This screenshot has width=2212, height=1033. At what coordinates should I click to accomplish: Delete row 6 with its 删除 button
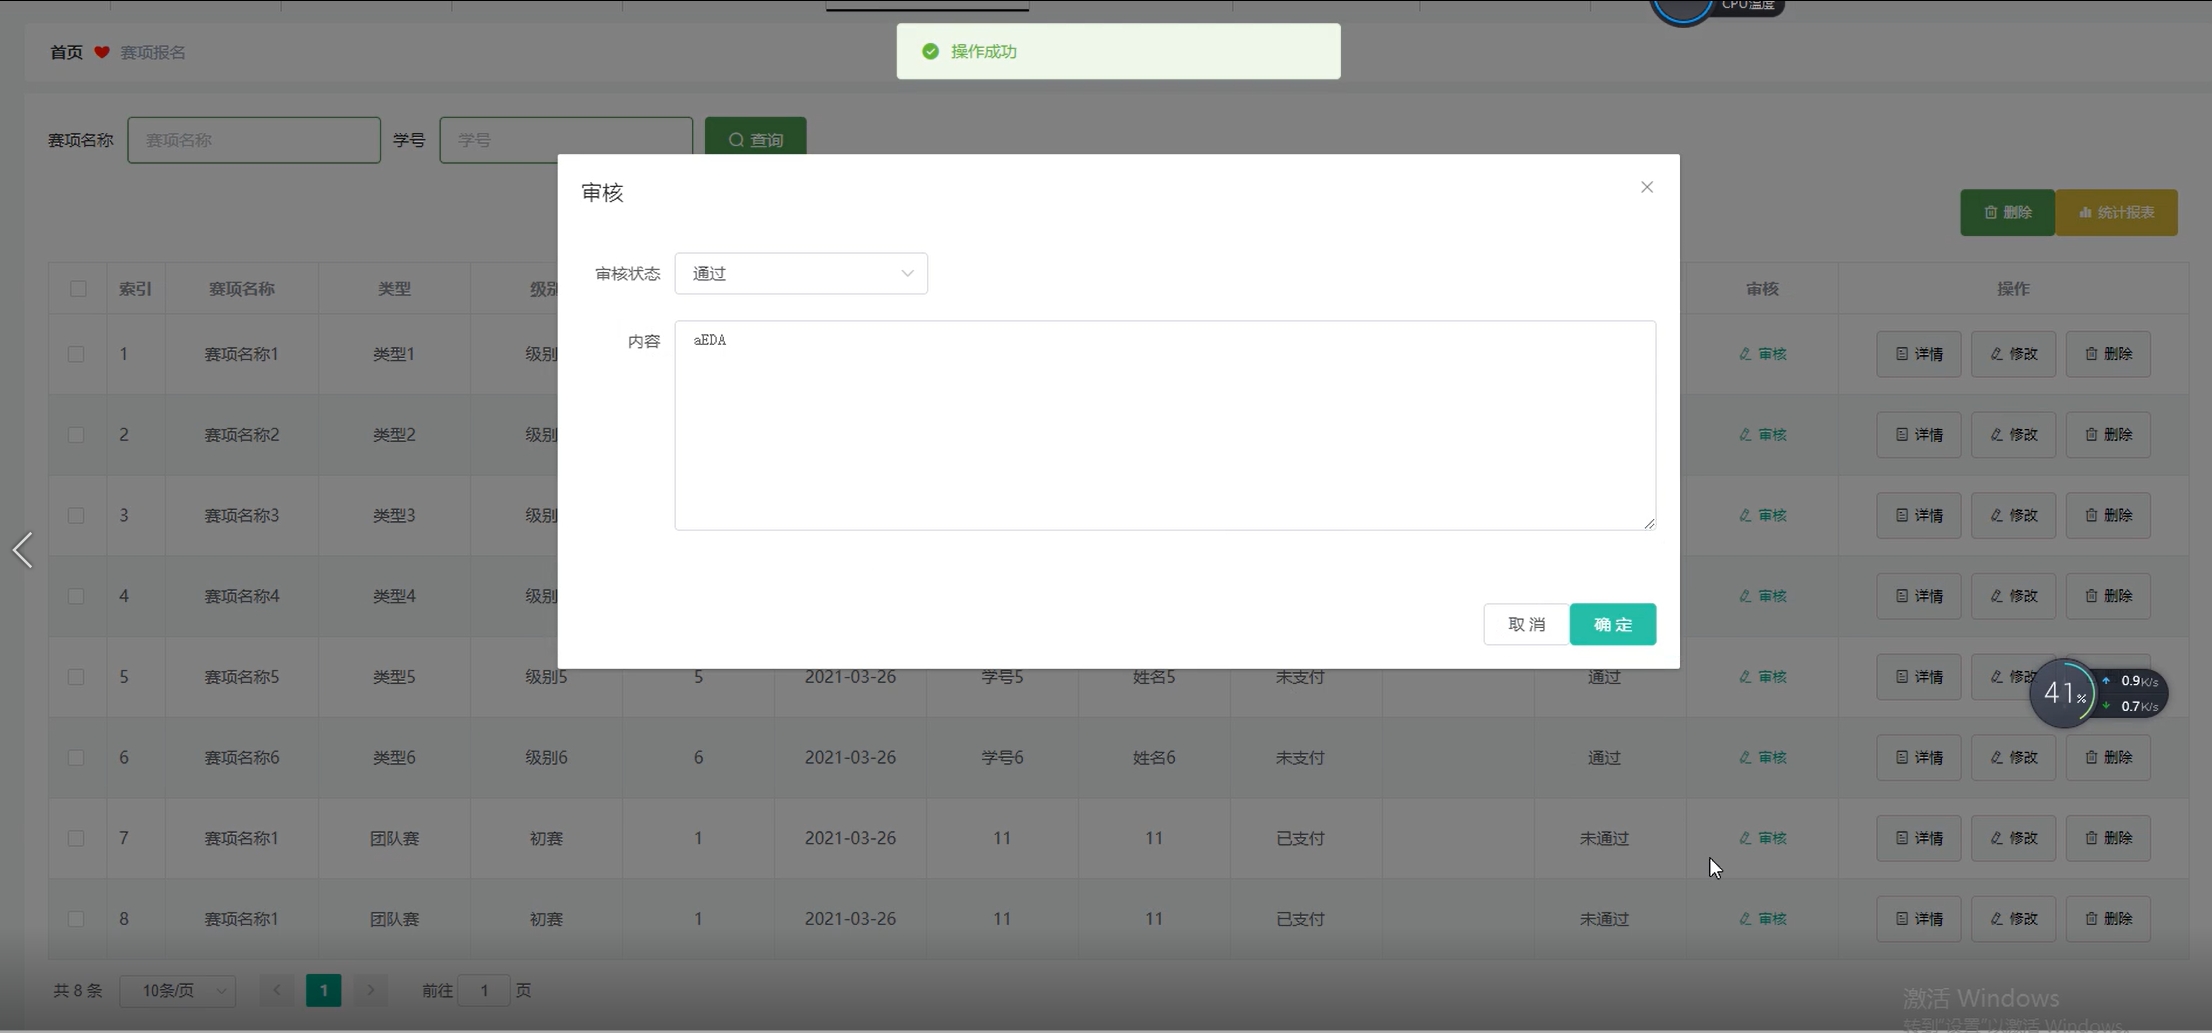pos(2108,757)
